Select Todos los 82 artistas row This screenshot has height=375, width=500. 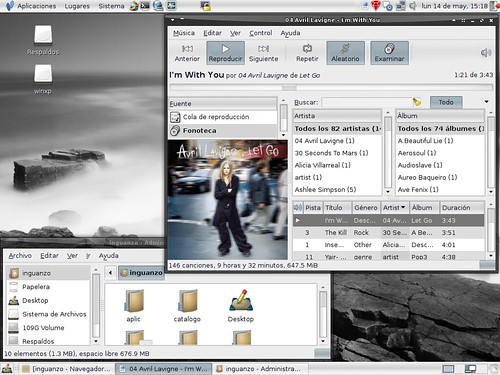337,128
